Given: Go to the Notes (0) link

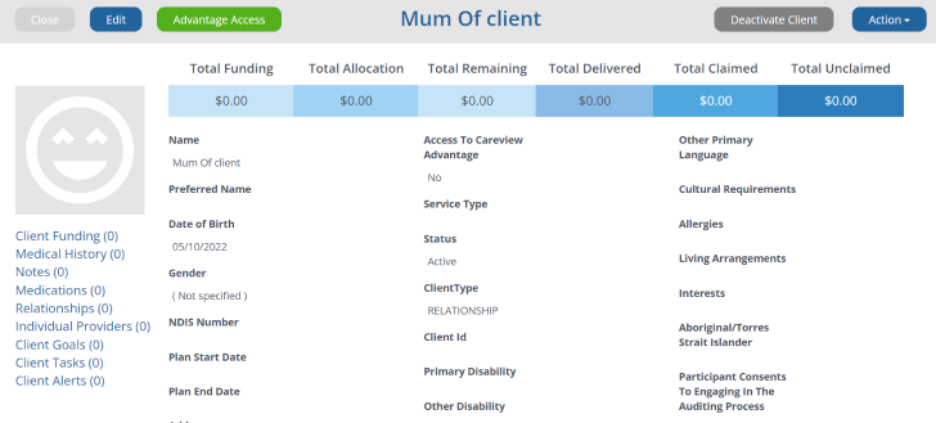Looking at the screenshot, I should [x=42, y=272].
